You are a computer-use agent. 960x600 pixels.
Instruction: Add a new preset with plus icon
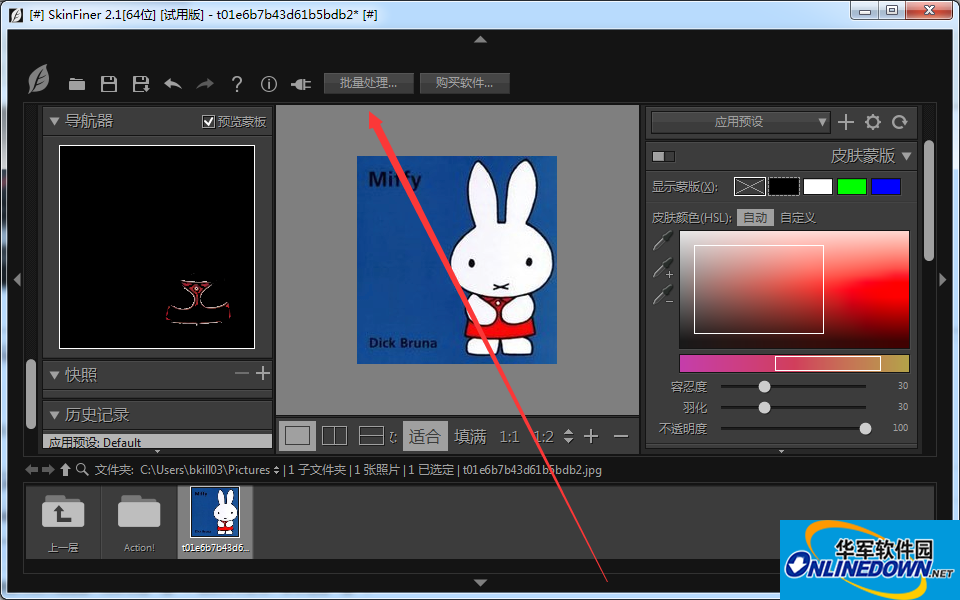point(846,122)
